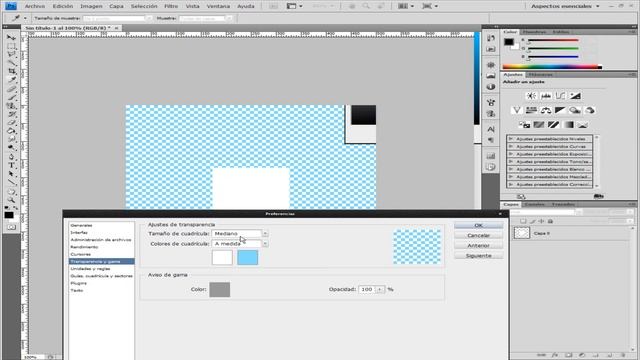Viewport: 640px width, 360px height.
Task: Select the Crop tool in toolbox
Action: pos(11,71)
